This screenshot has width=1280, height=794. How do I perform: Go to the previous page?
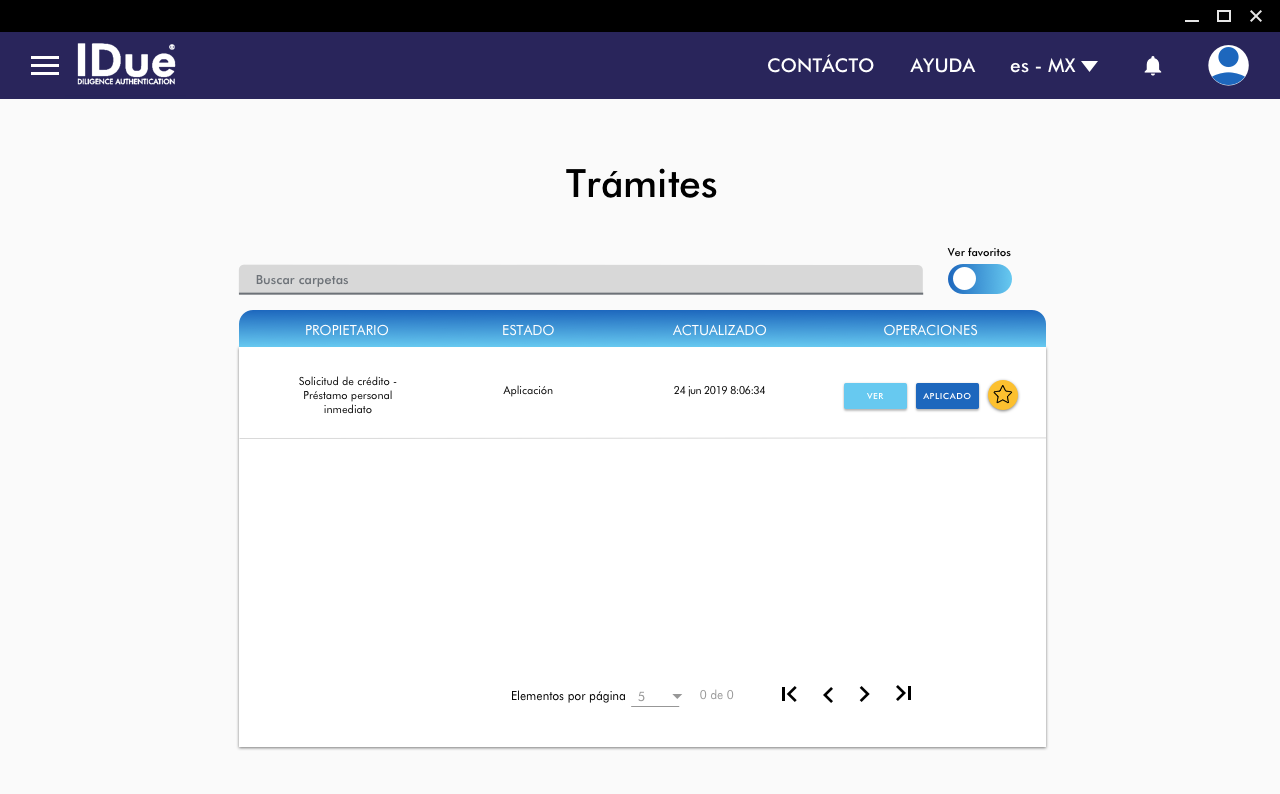click(828, 695)
